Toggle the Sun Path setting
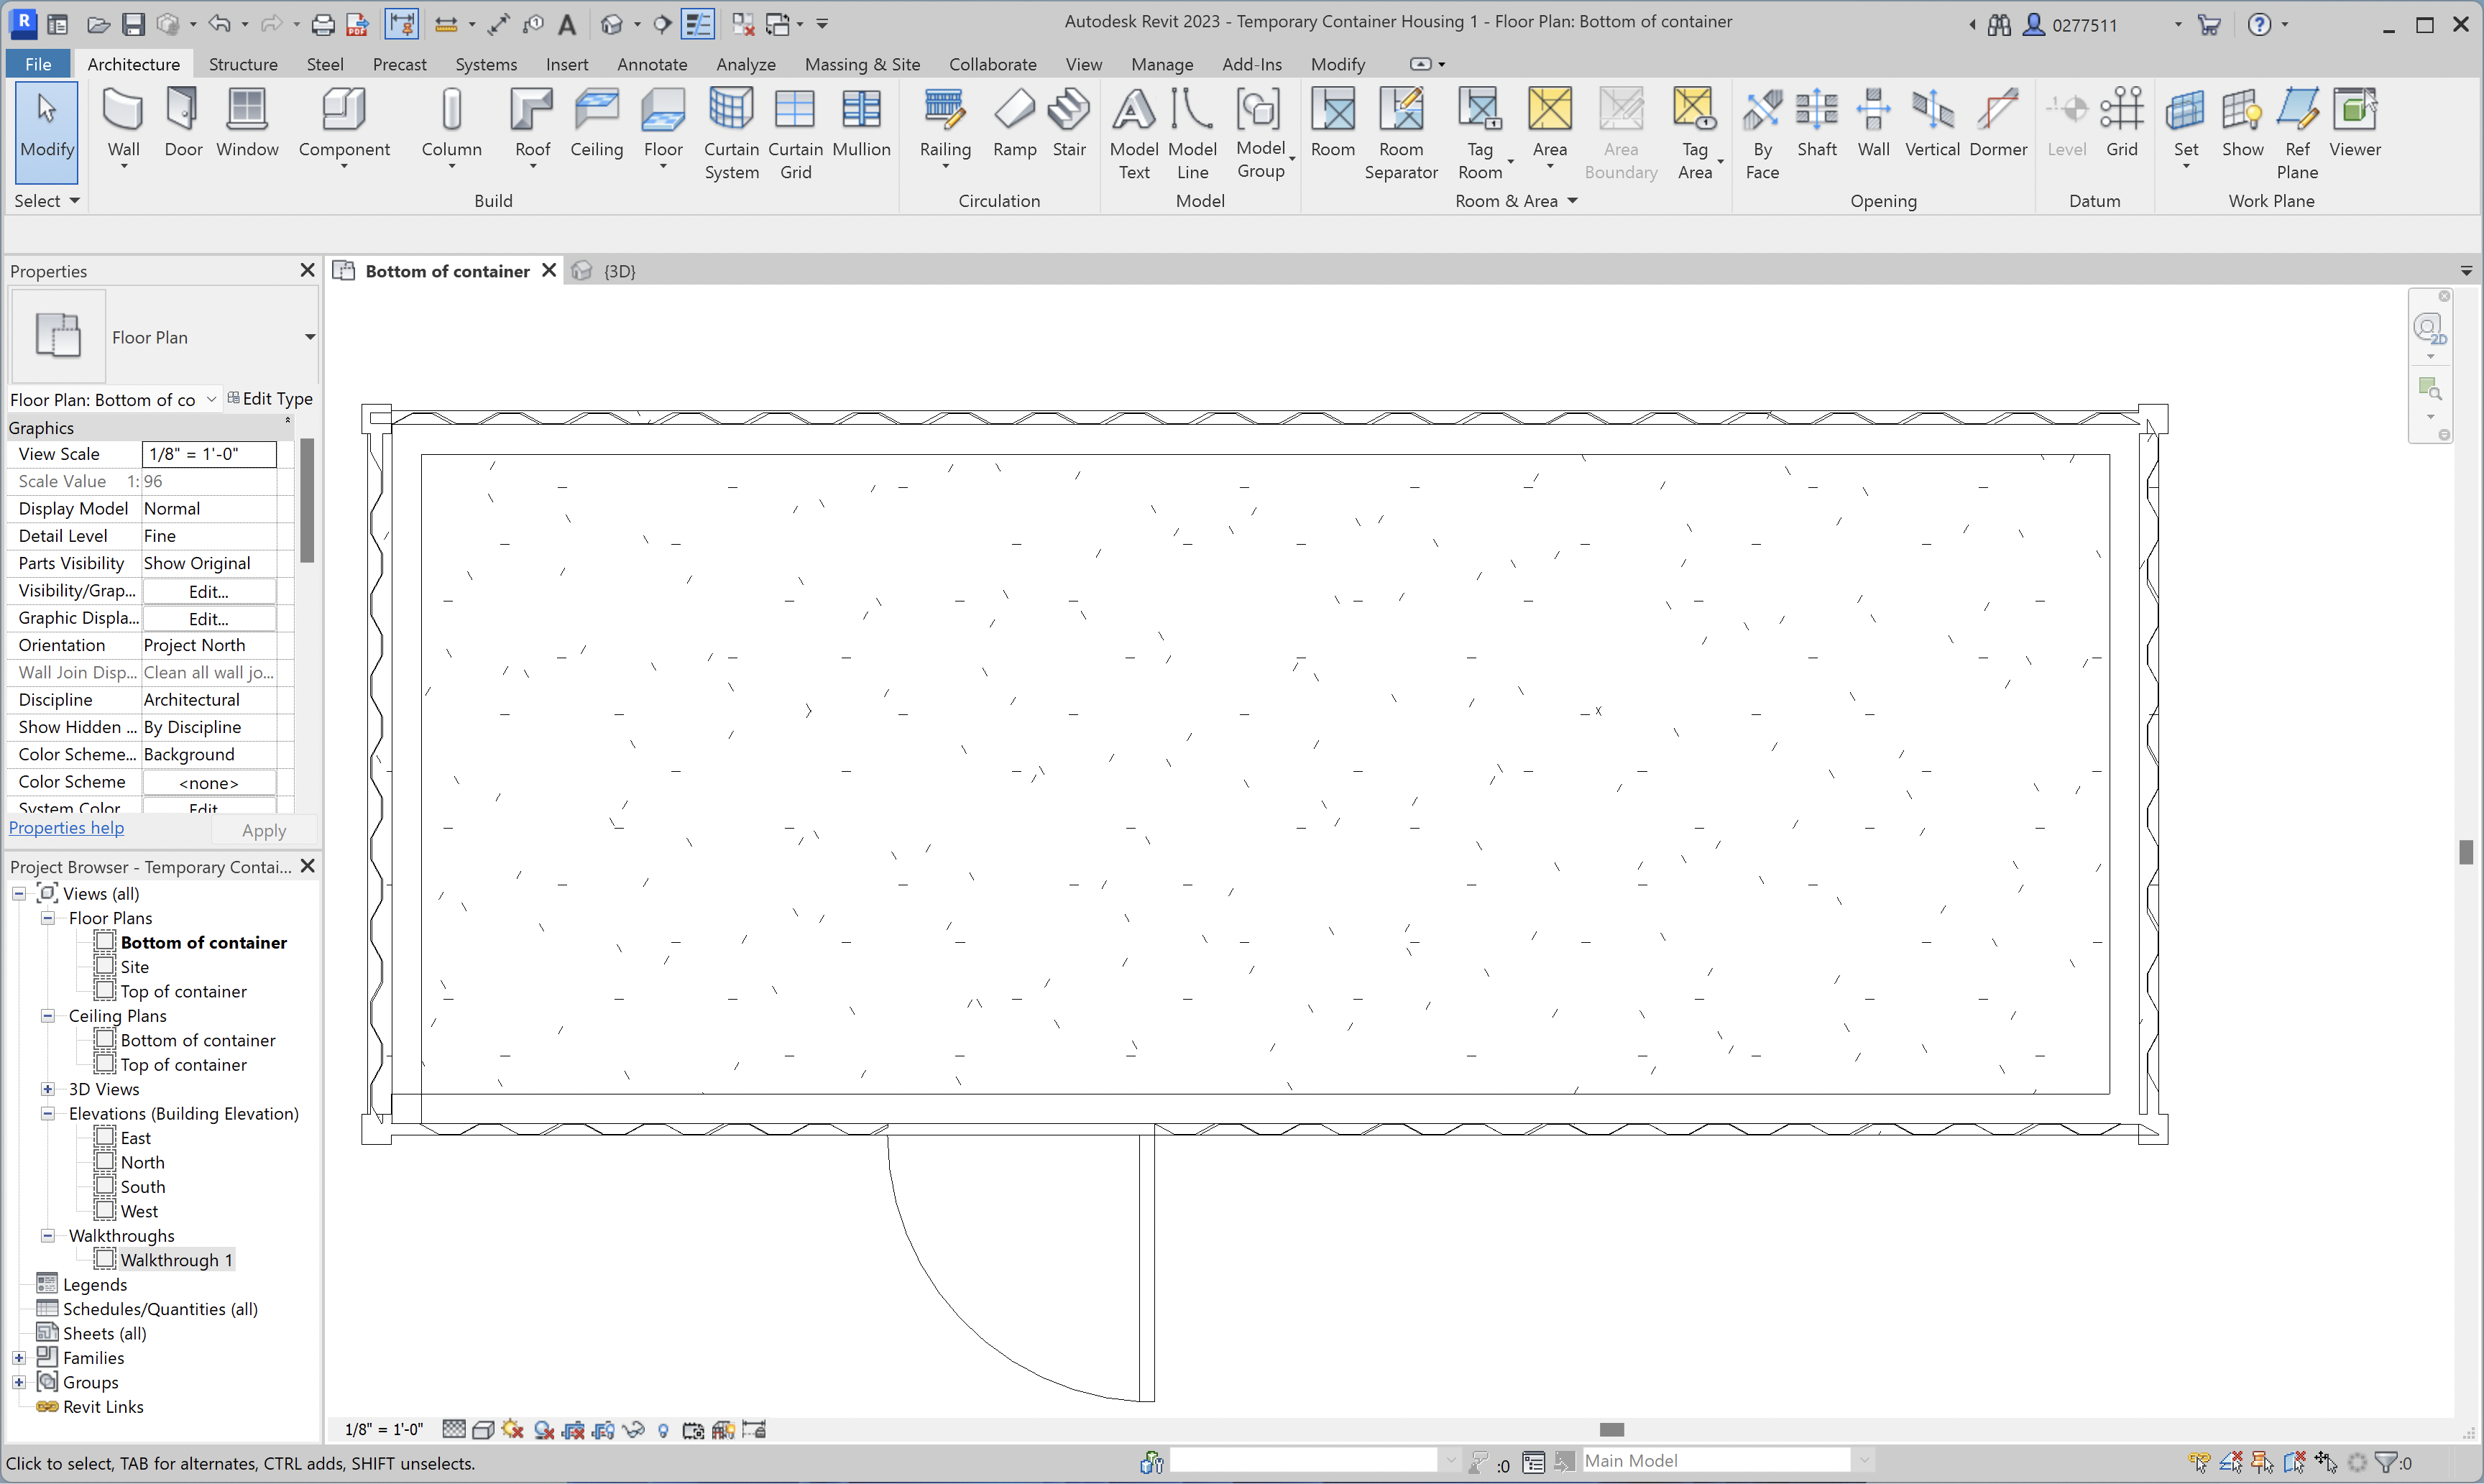The width and height of the screenshot is (2484, 1484). point(513,1429)
